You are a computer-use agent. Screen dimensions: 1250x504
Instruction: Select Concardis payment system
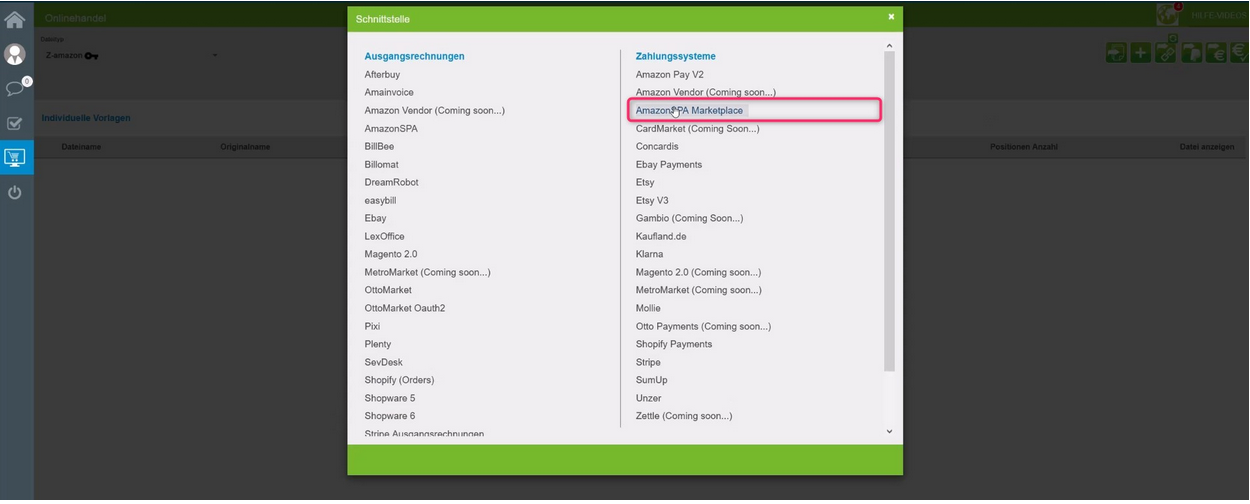(657, 147)
